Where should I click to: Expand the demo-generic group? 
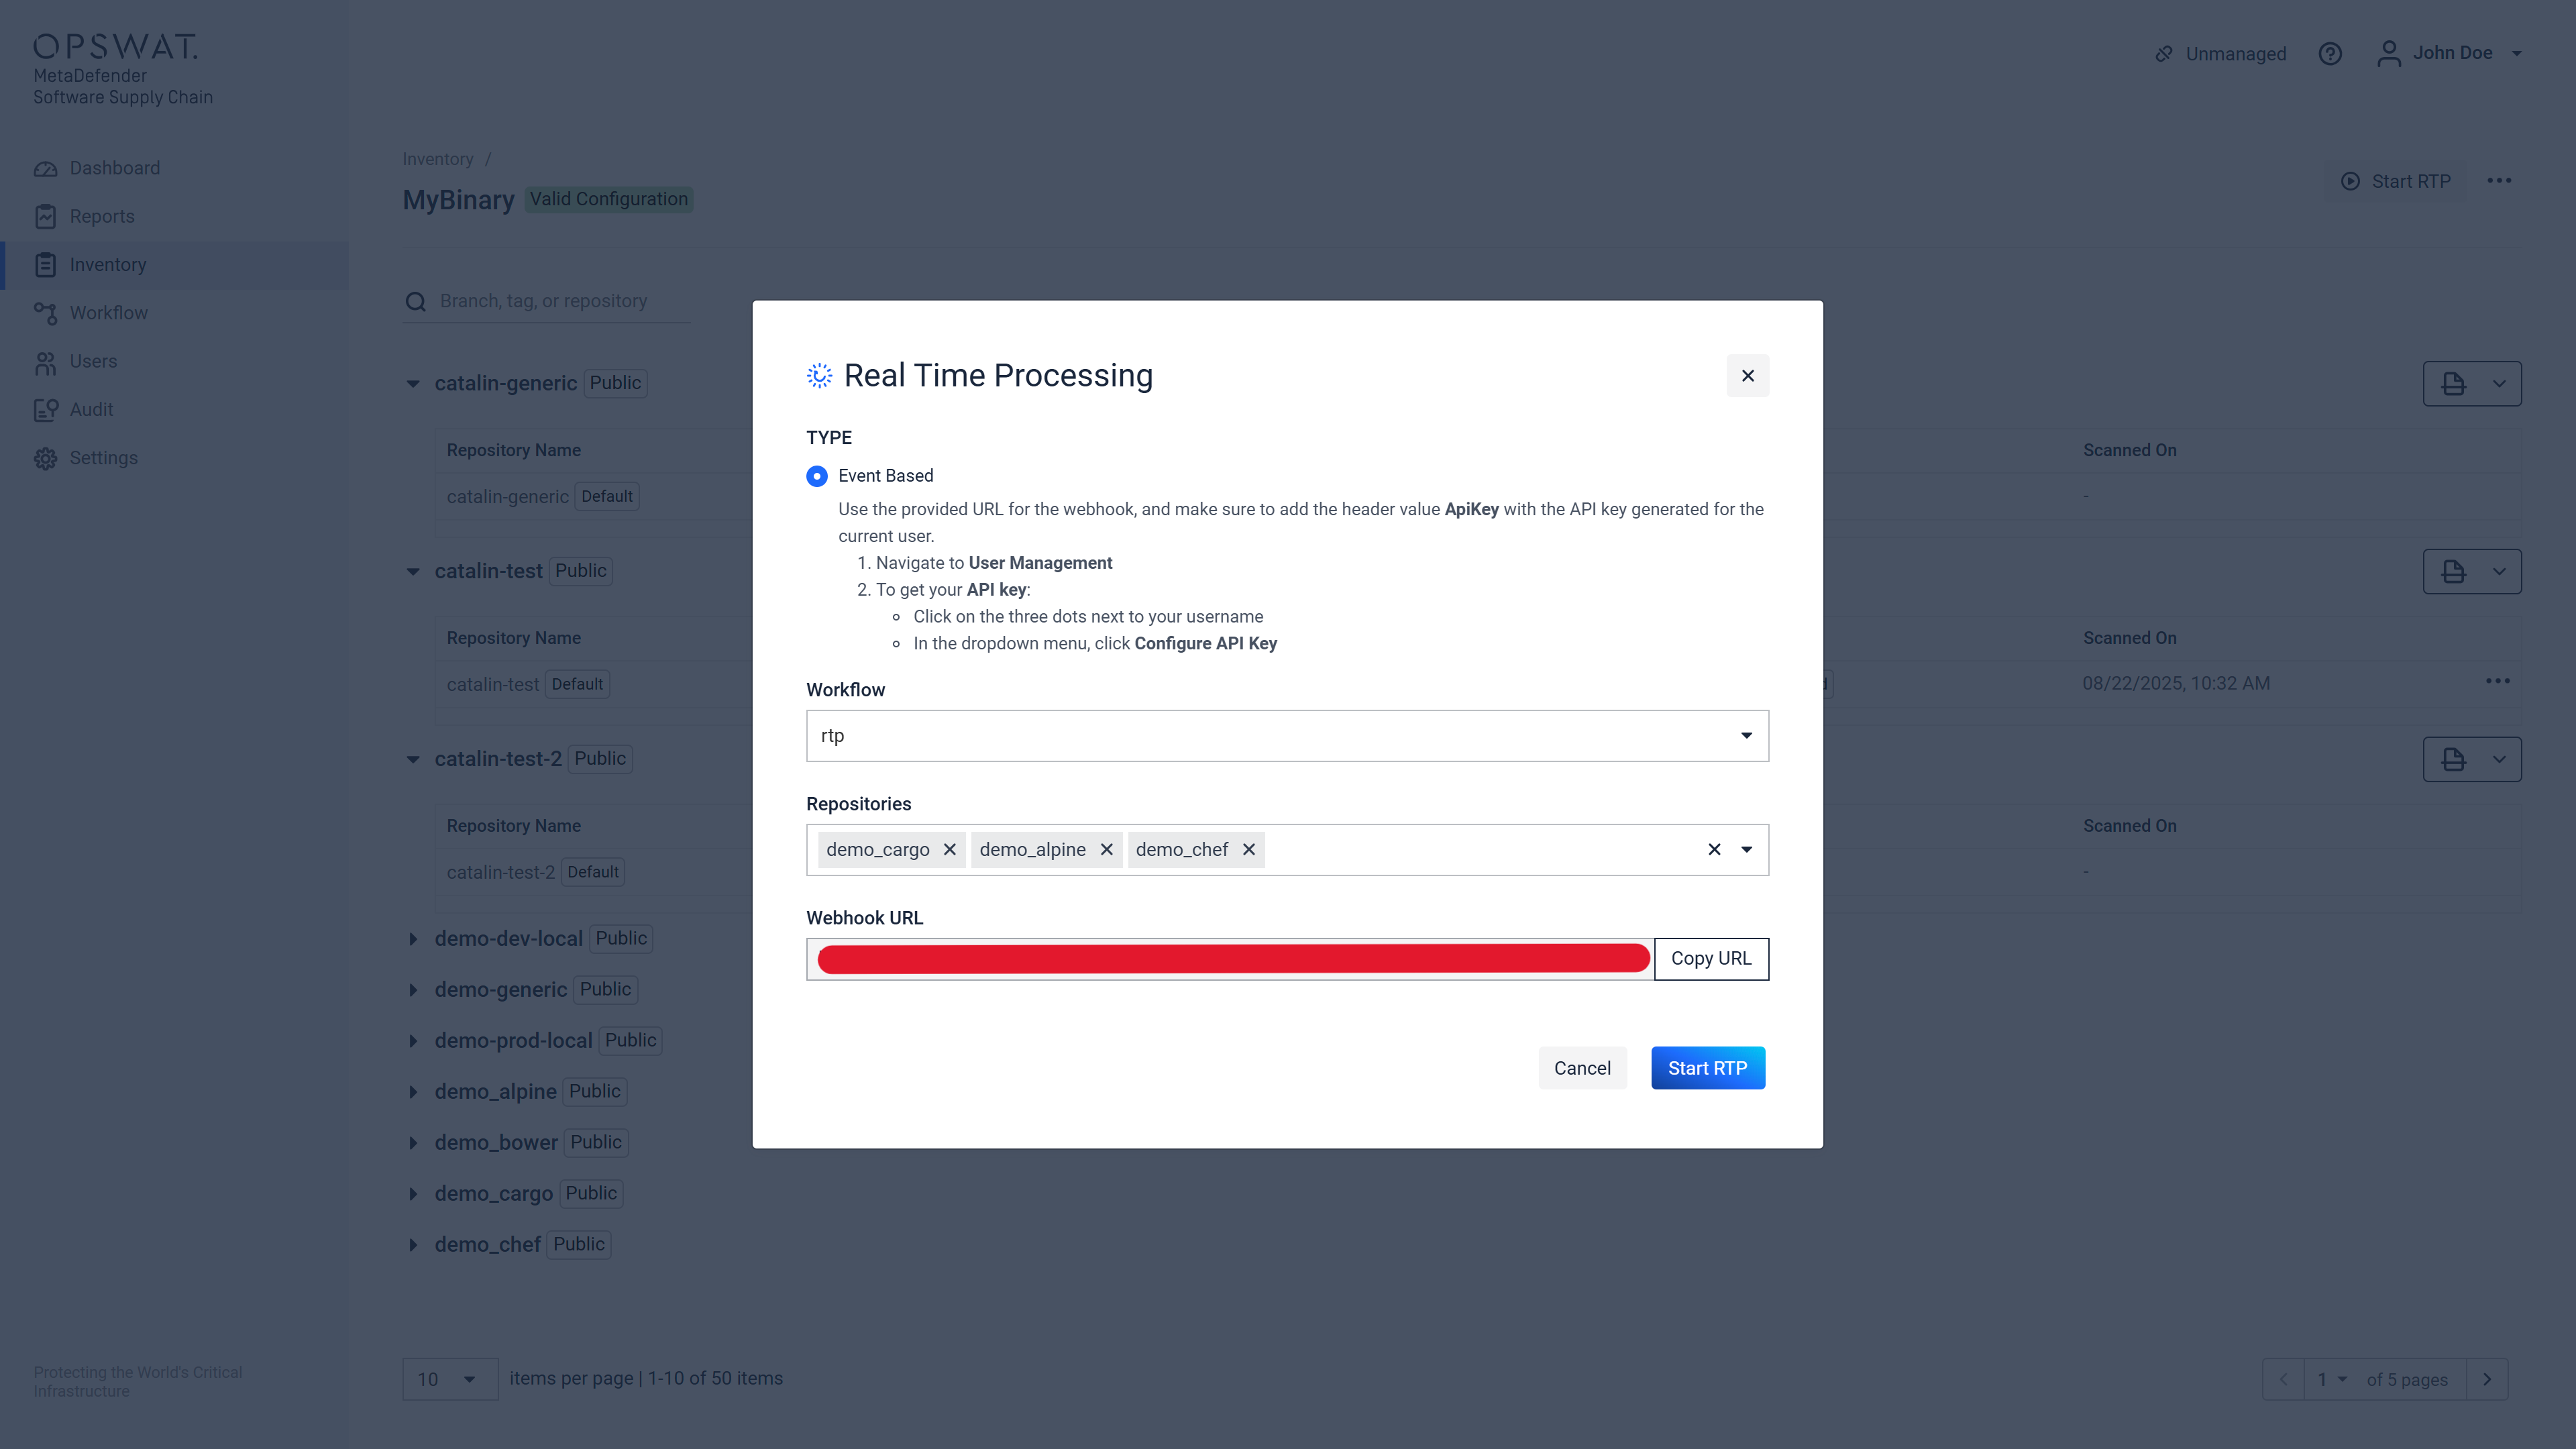pyautogui.click(x=412, y=990)
